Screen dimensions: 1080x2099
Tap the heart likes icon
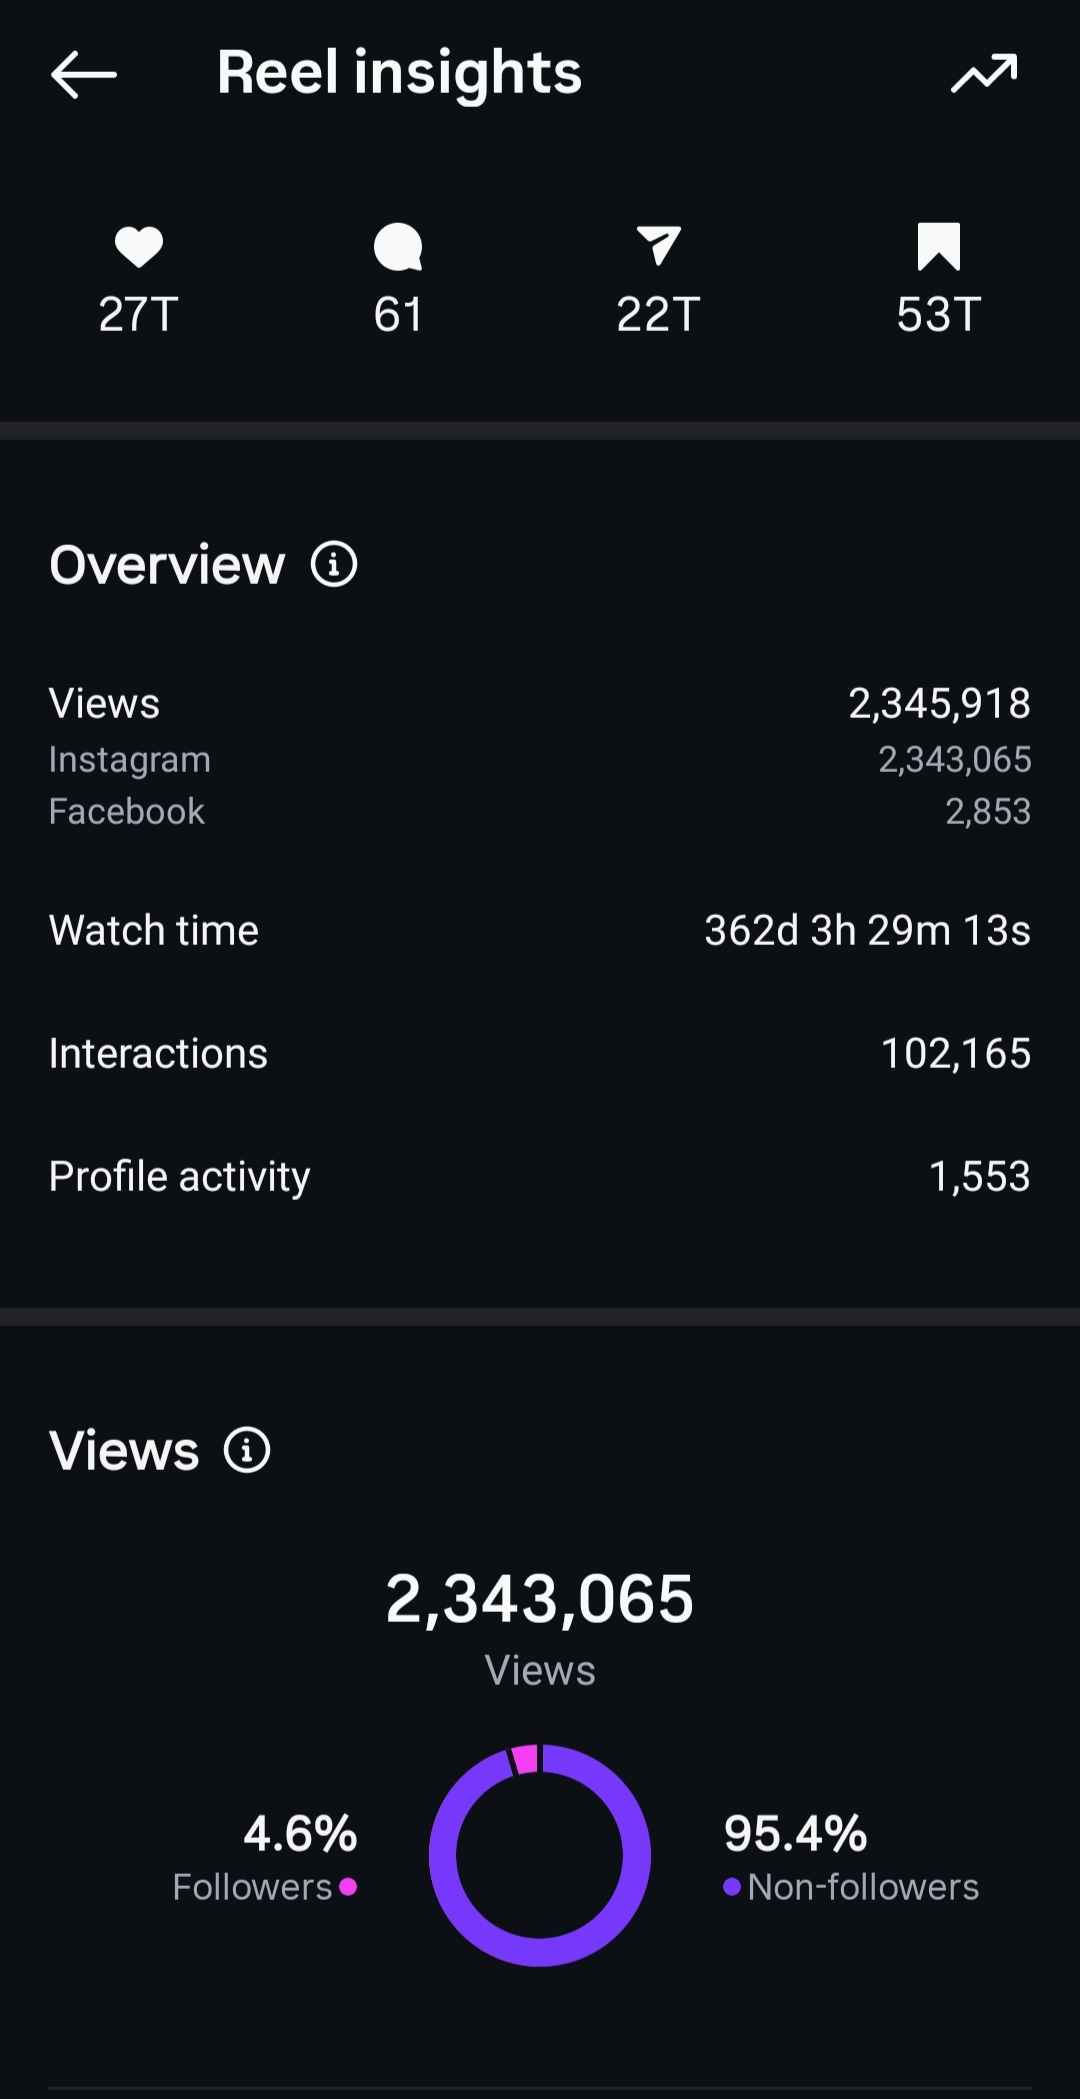[x=139, y=247]
